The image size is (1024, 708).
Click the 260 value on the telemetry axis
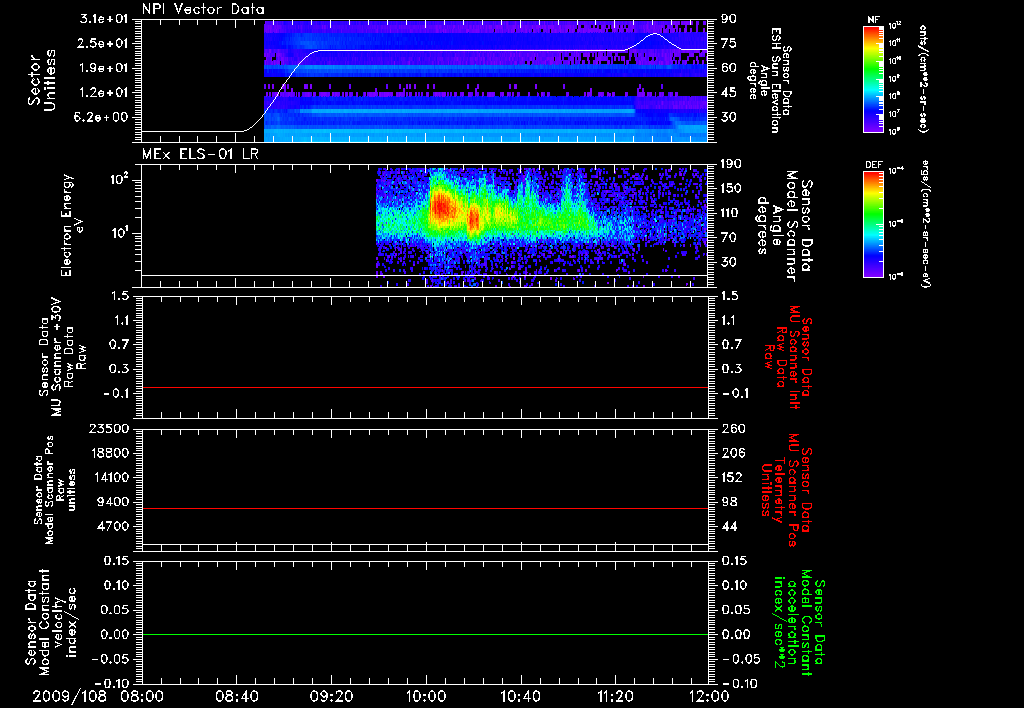(x=733, y=429)
